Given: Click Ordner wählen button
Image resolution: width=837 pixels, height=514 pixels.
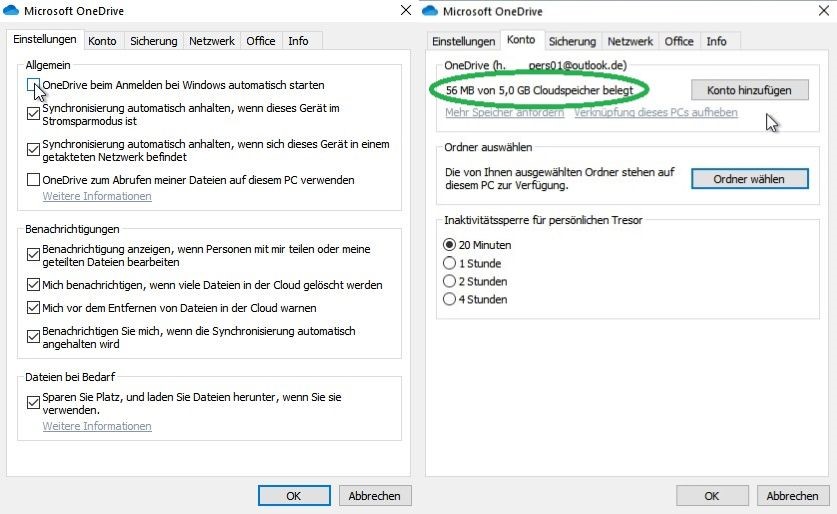Looking at the screenshot, I should pos(749,179).
